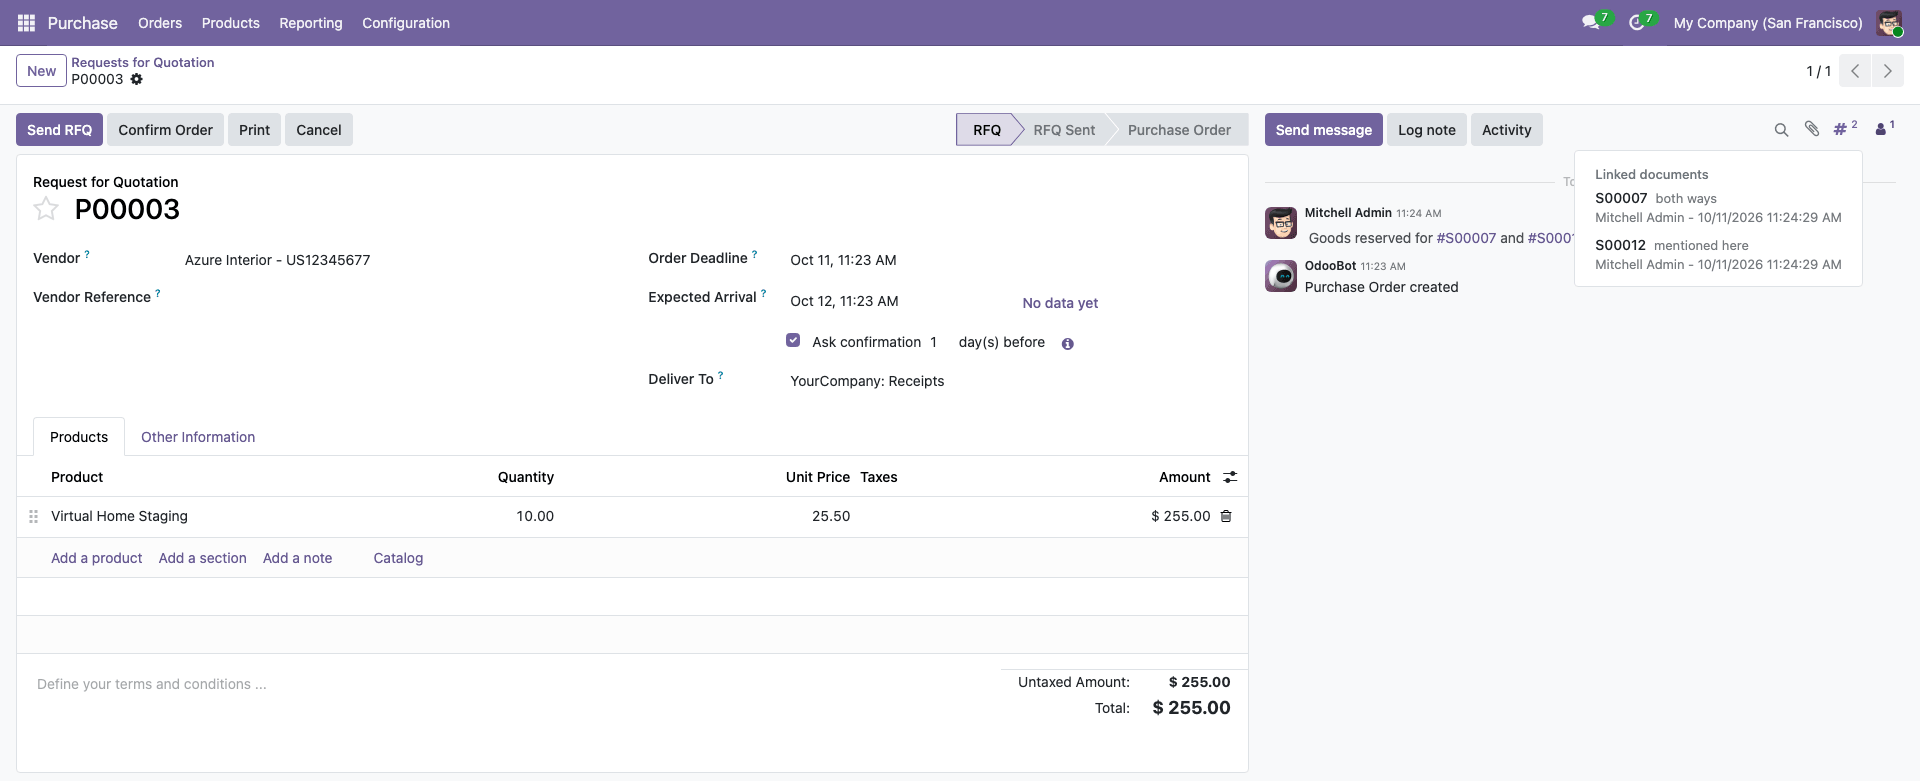Open the followers icon in the chatter
The height and width of the screenshot is (781, 1920).
[x=1885, y=129]
